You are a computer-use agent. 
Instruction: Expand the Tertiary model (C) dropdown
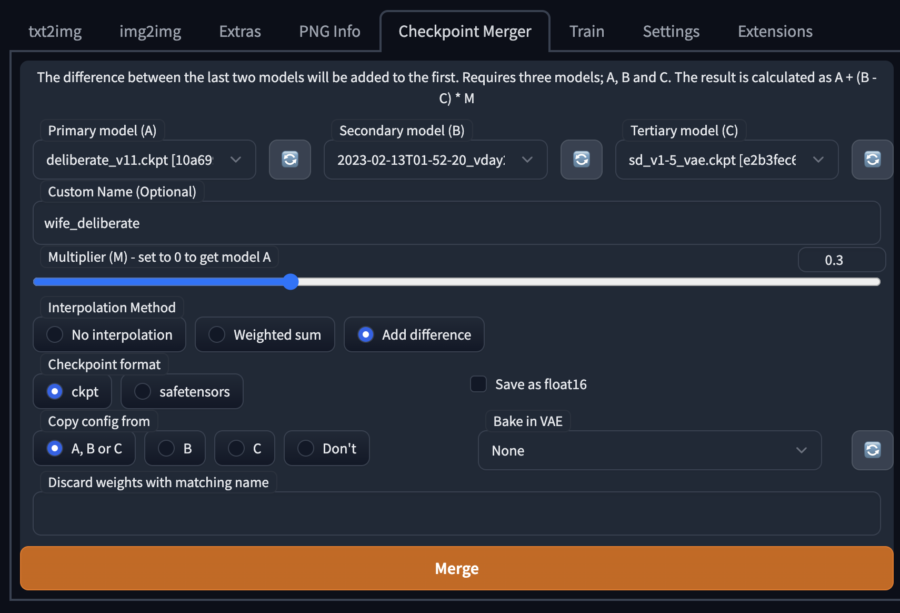727,160
